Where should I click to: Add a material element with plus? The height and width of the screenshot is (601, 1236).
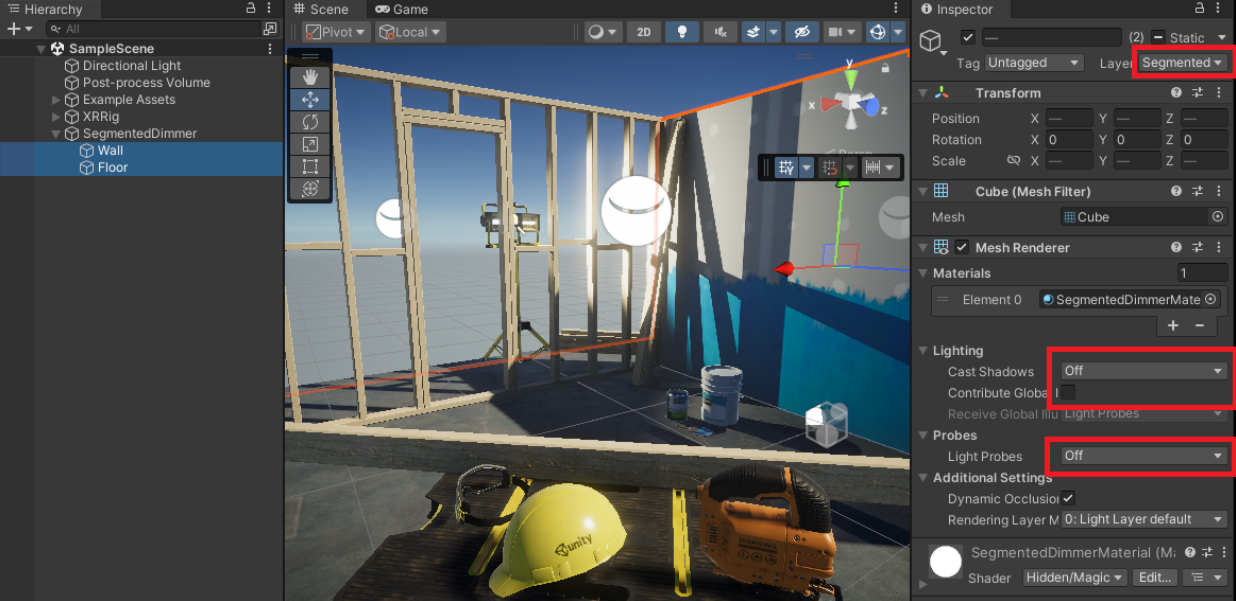coord(1174,325)
